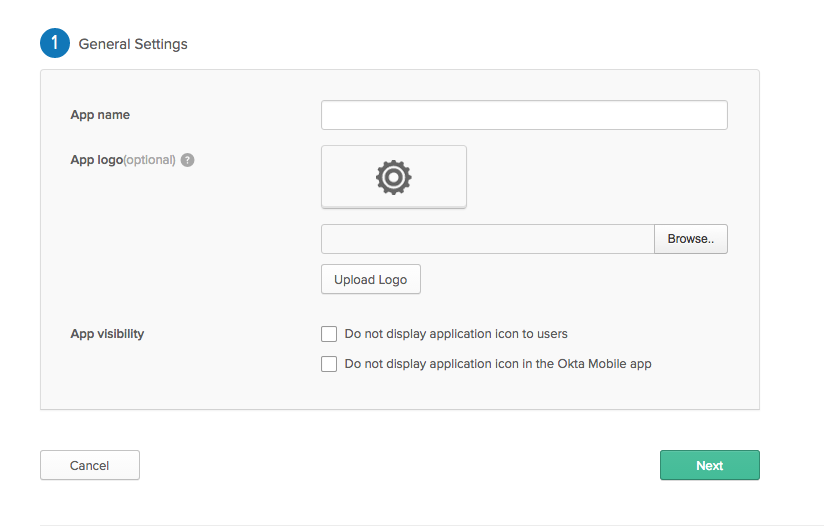
Task: Select the logo preview box frame
Action: click(394, 177)
